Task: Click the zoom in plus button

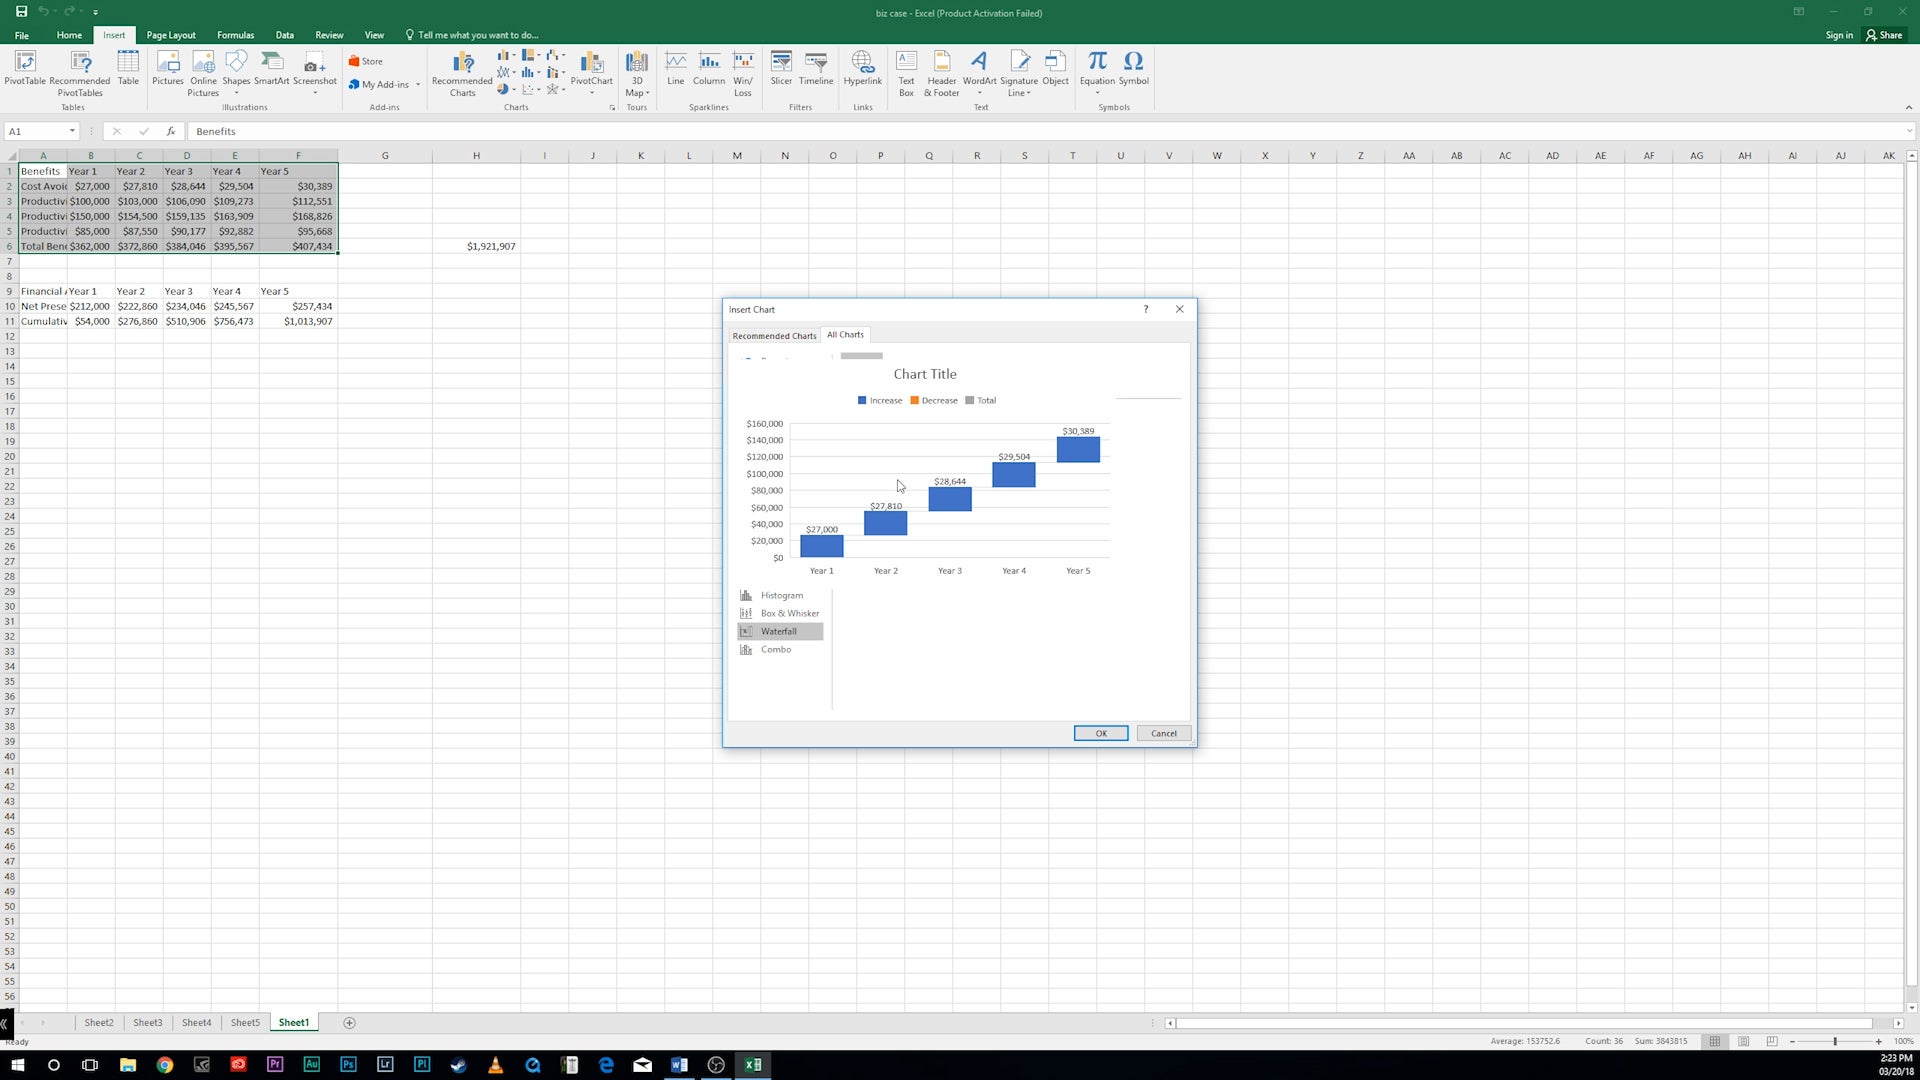Action: 1878,1041
